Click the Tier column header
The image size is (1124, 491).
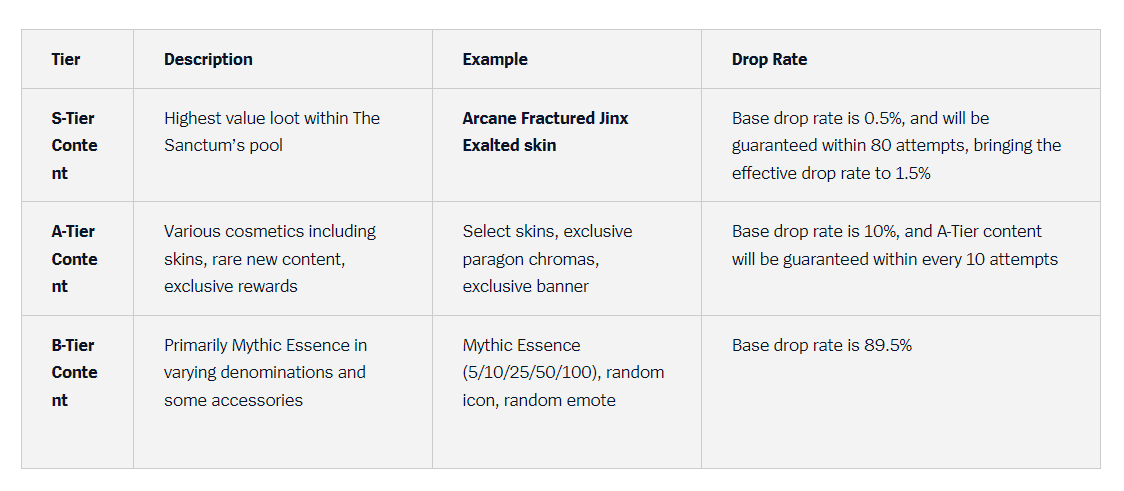[x=66, y=59]
